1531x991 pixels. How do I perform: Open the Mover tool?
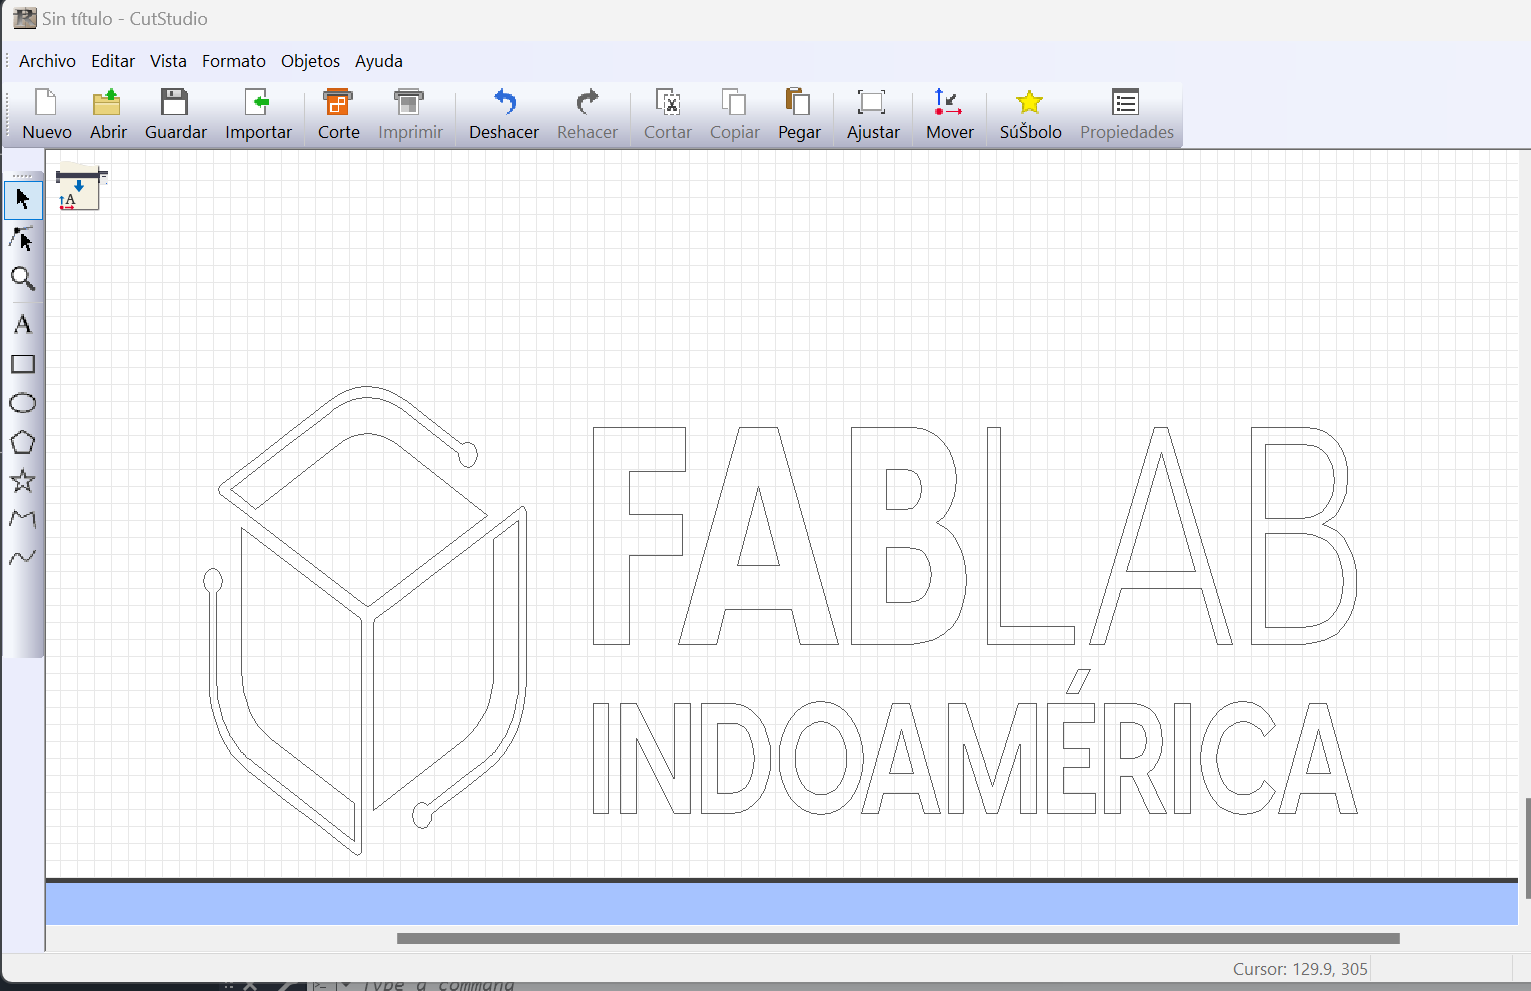(949, 115)
